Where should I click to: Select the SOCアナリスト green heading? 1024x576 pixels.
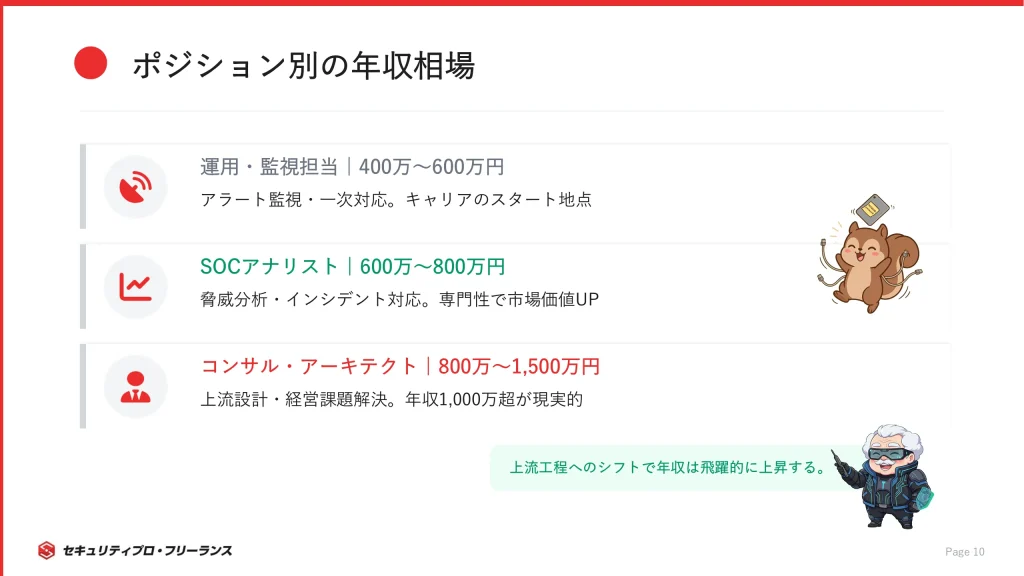point(352,267)
